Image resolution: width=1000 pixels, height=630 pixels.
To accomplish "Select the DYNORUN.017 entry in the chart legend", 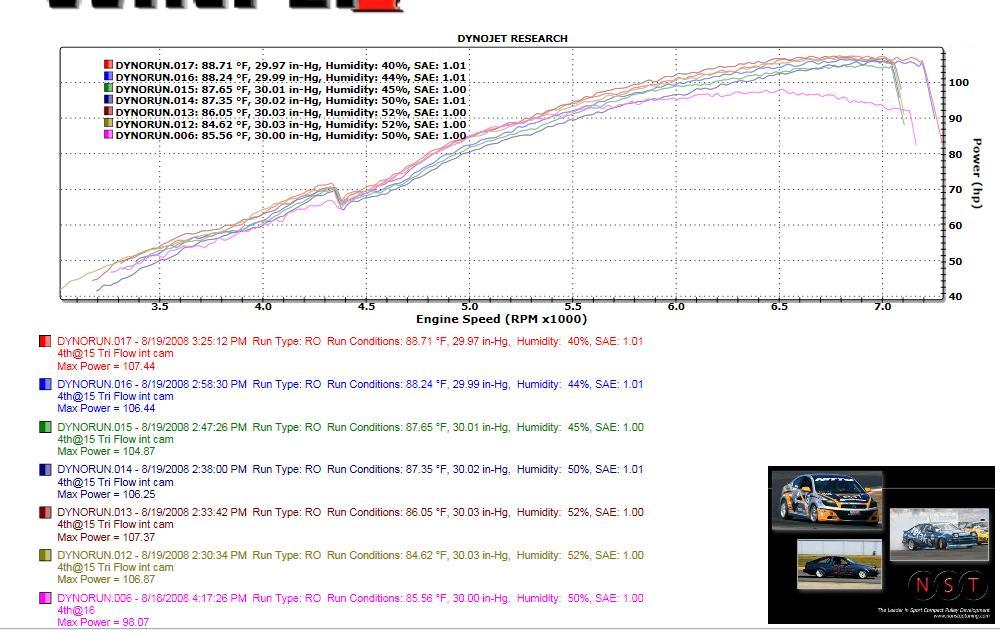I will pos(285,65).
